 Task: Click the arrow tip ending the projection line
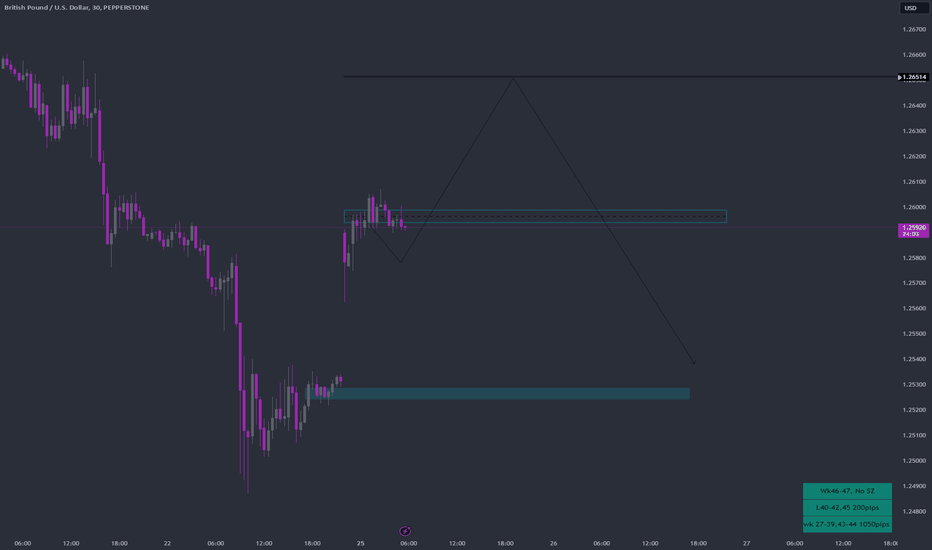point(694,362)
